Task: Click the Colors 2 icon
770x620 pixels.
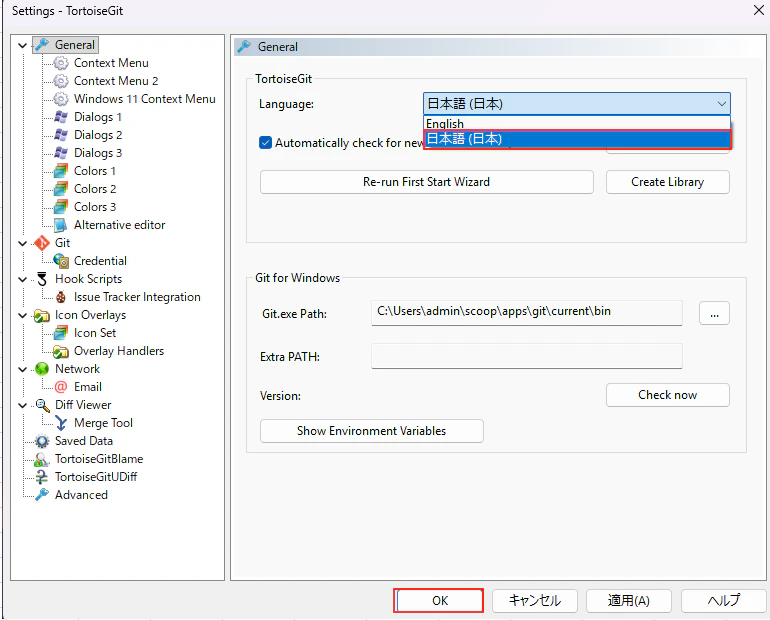Action: (x=61, y=189)
